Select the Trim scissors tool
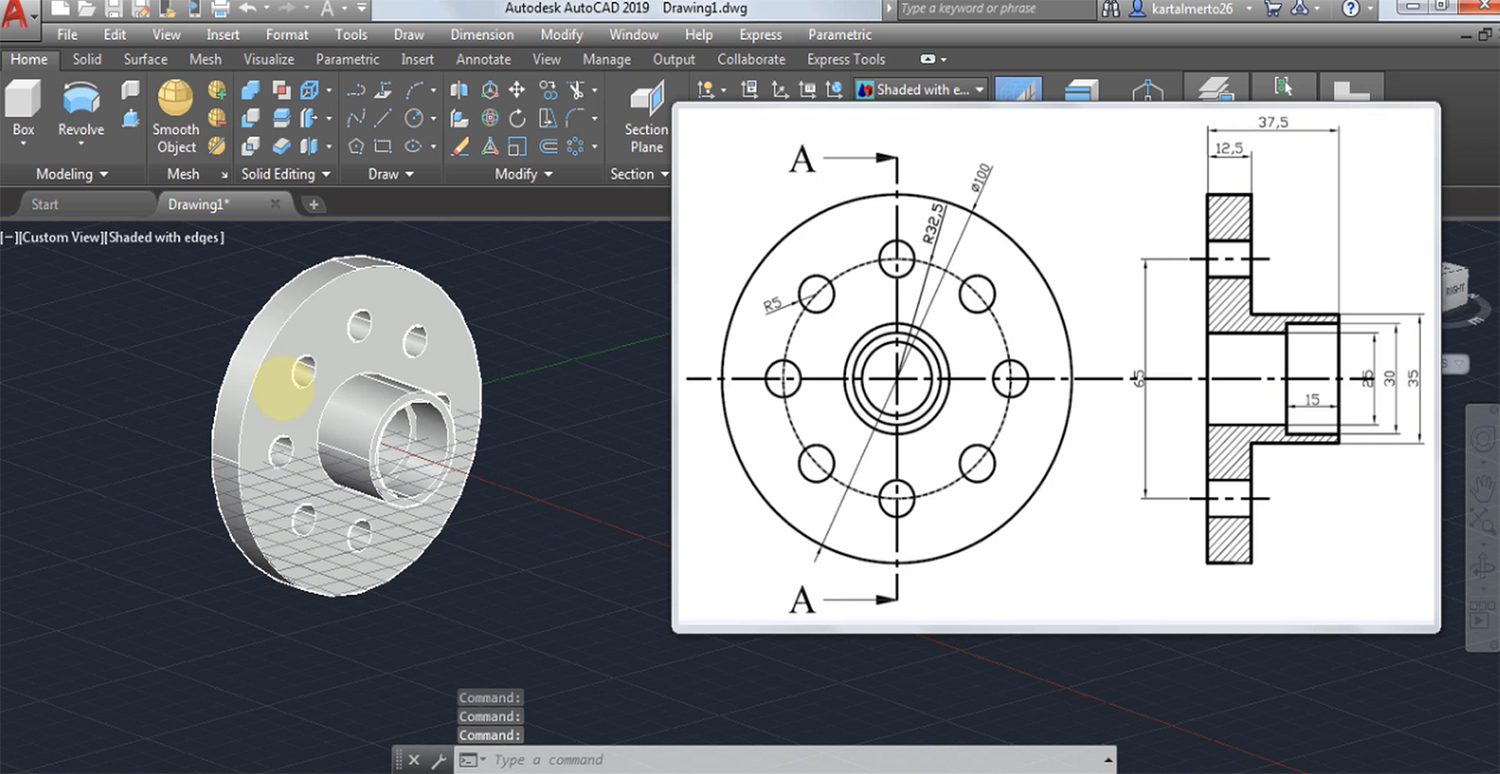1500x774 pixels. click(576, 90)
